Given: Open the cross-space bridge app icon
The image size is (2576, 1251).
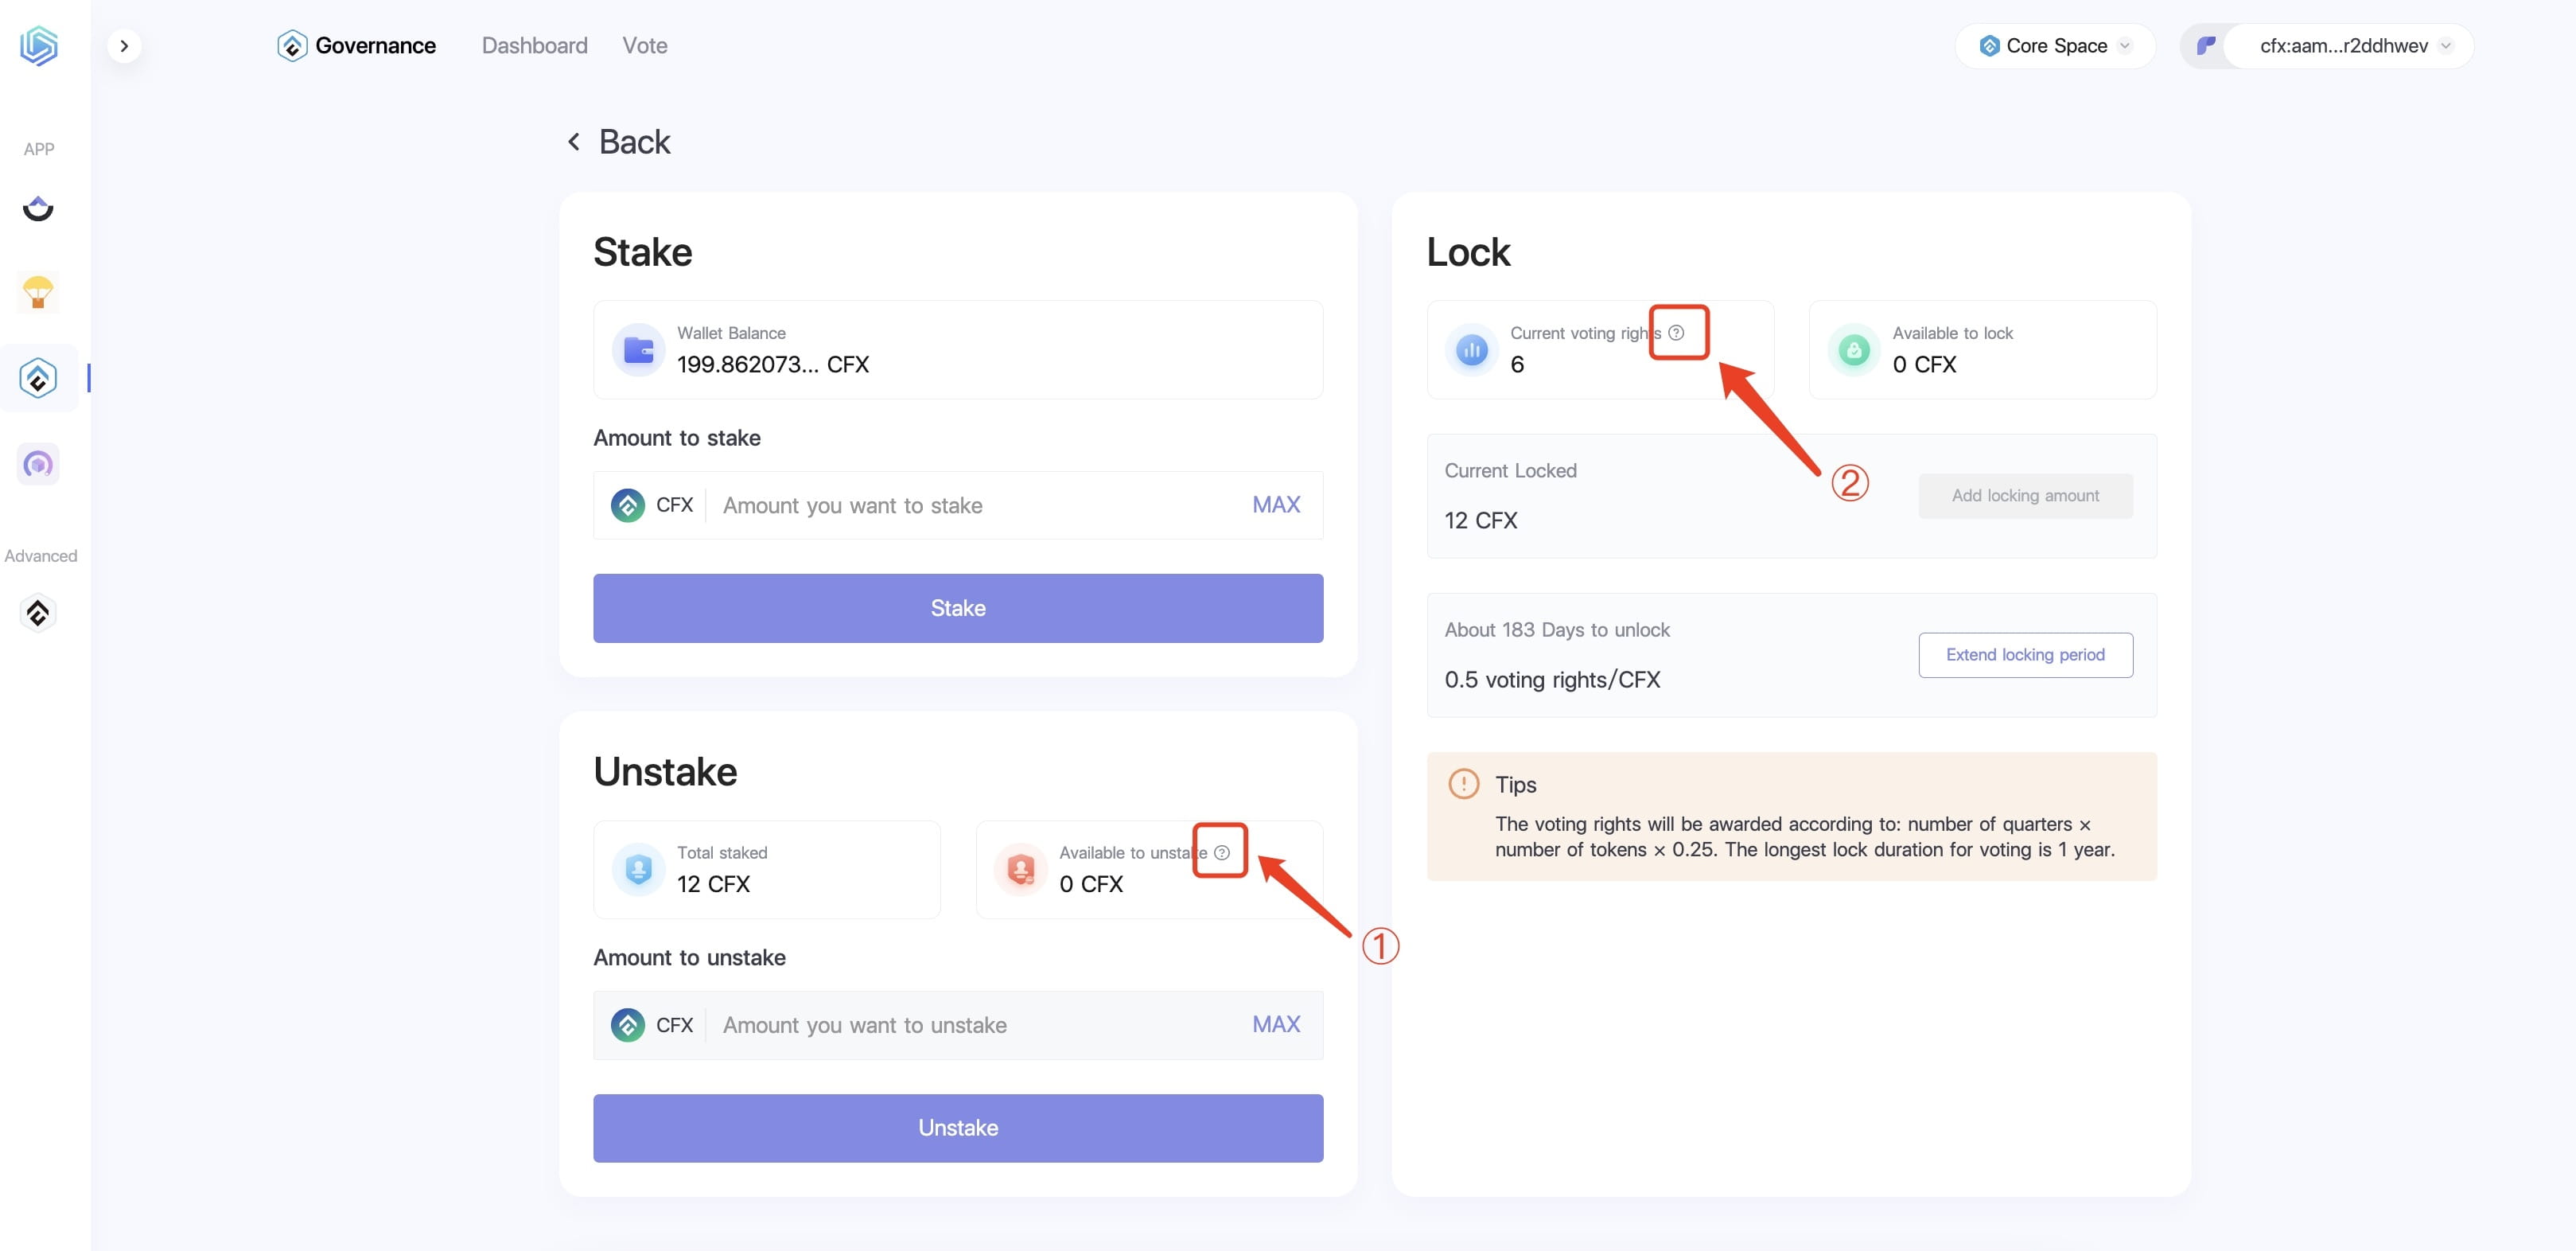Looking at the screenshot, I should [38, 208].
